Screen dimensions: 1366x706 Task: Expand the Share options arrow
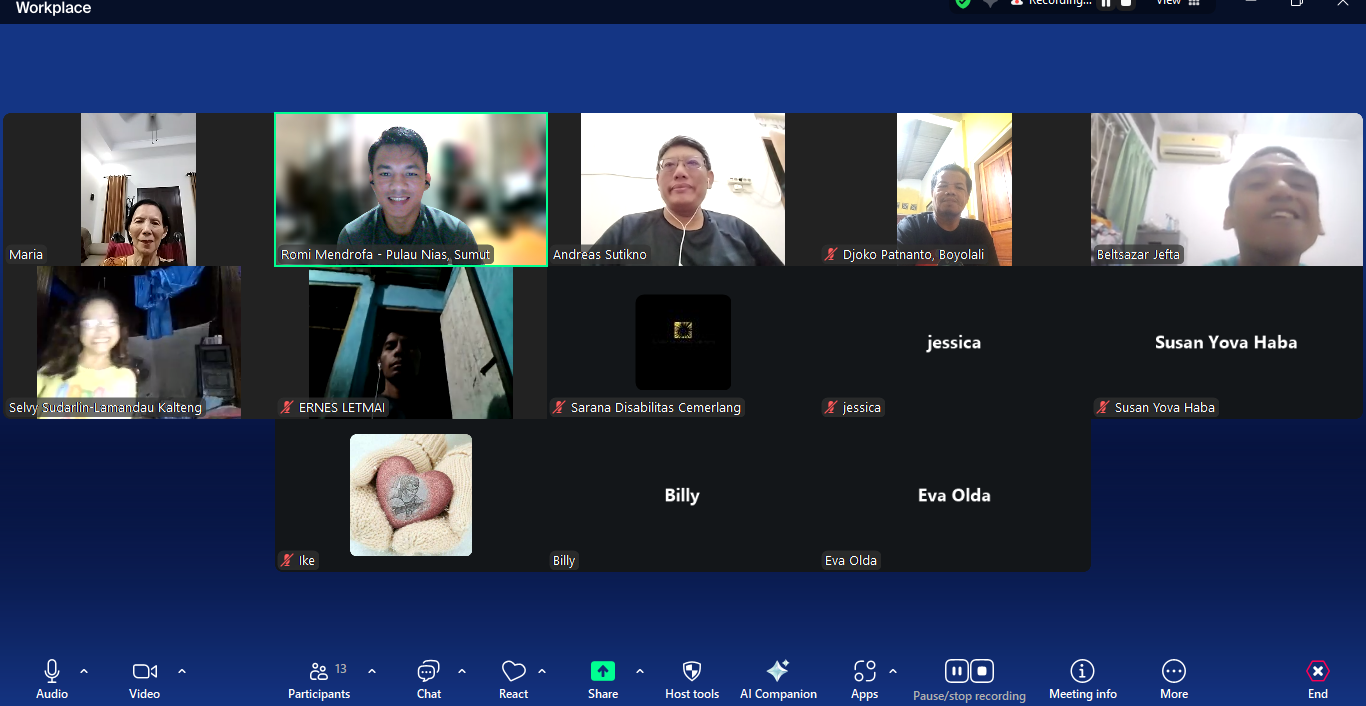640,671
